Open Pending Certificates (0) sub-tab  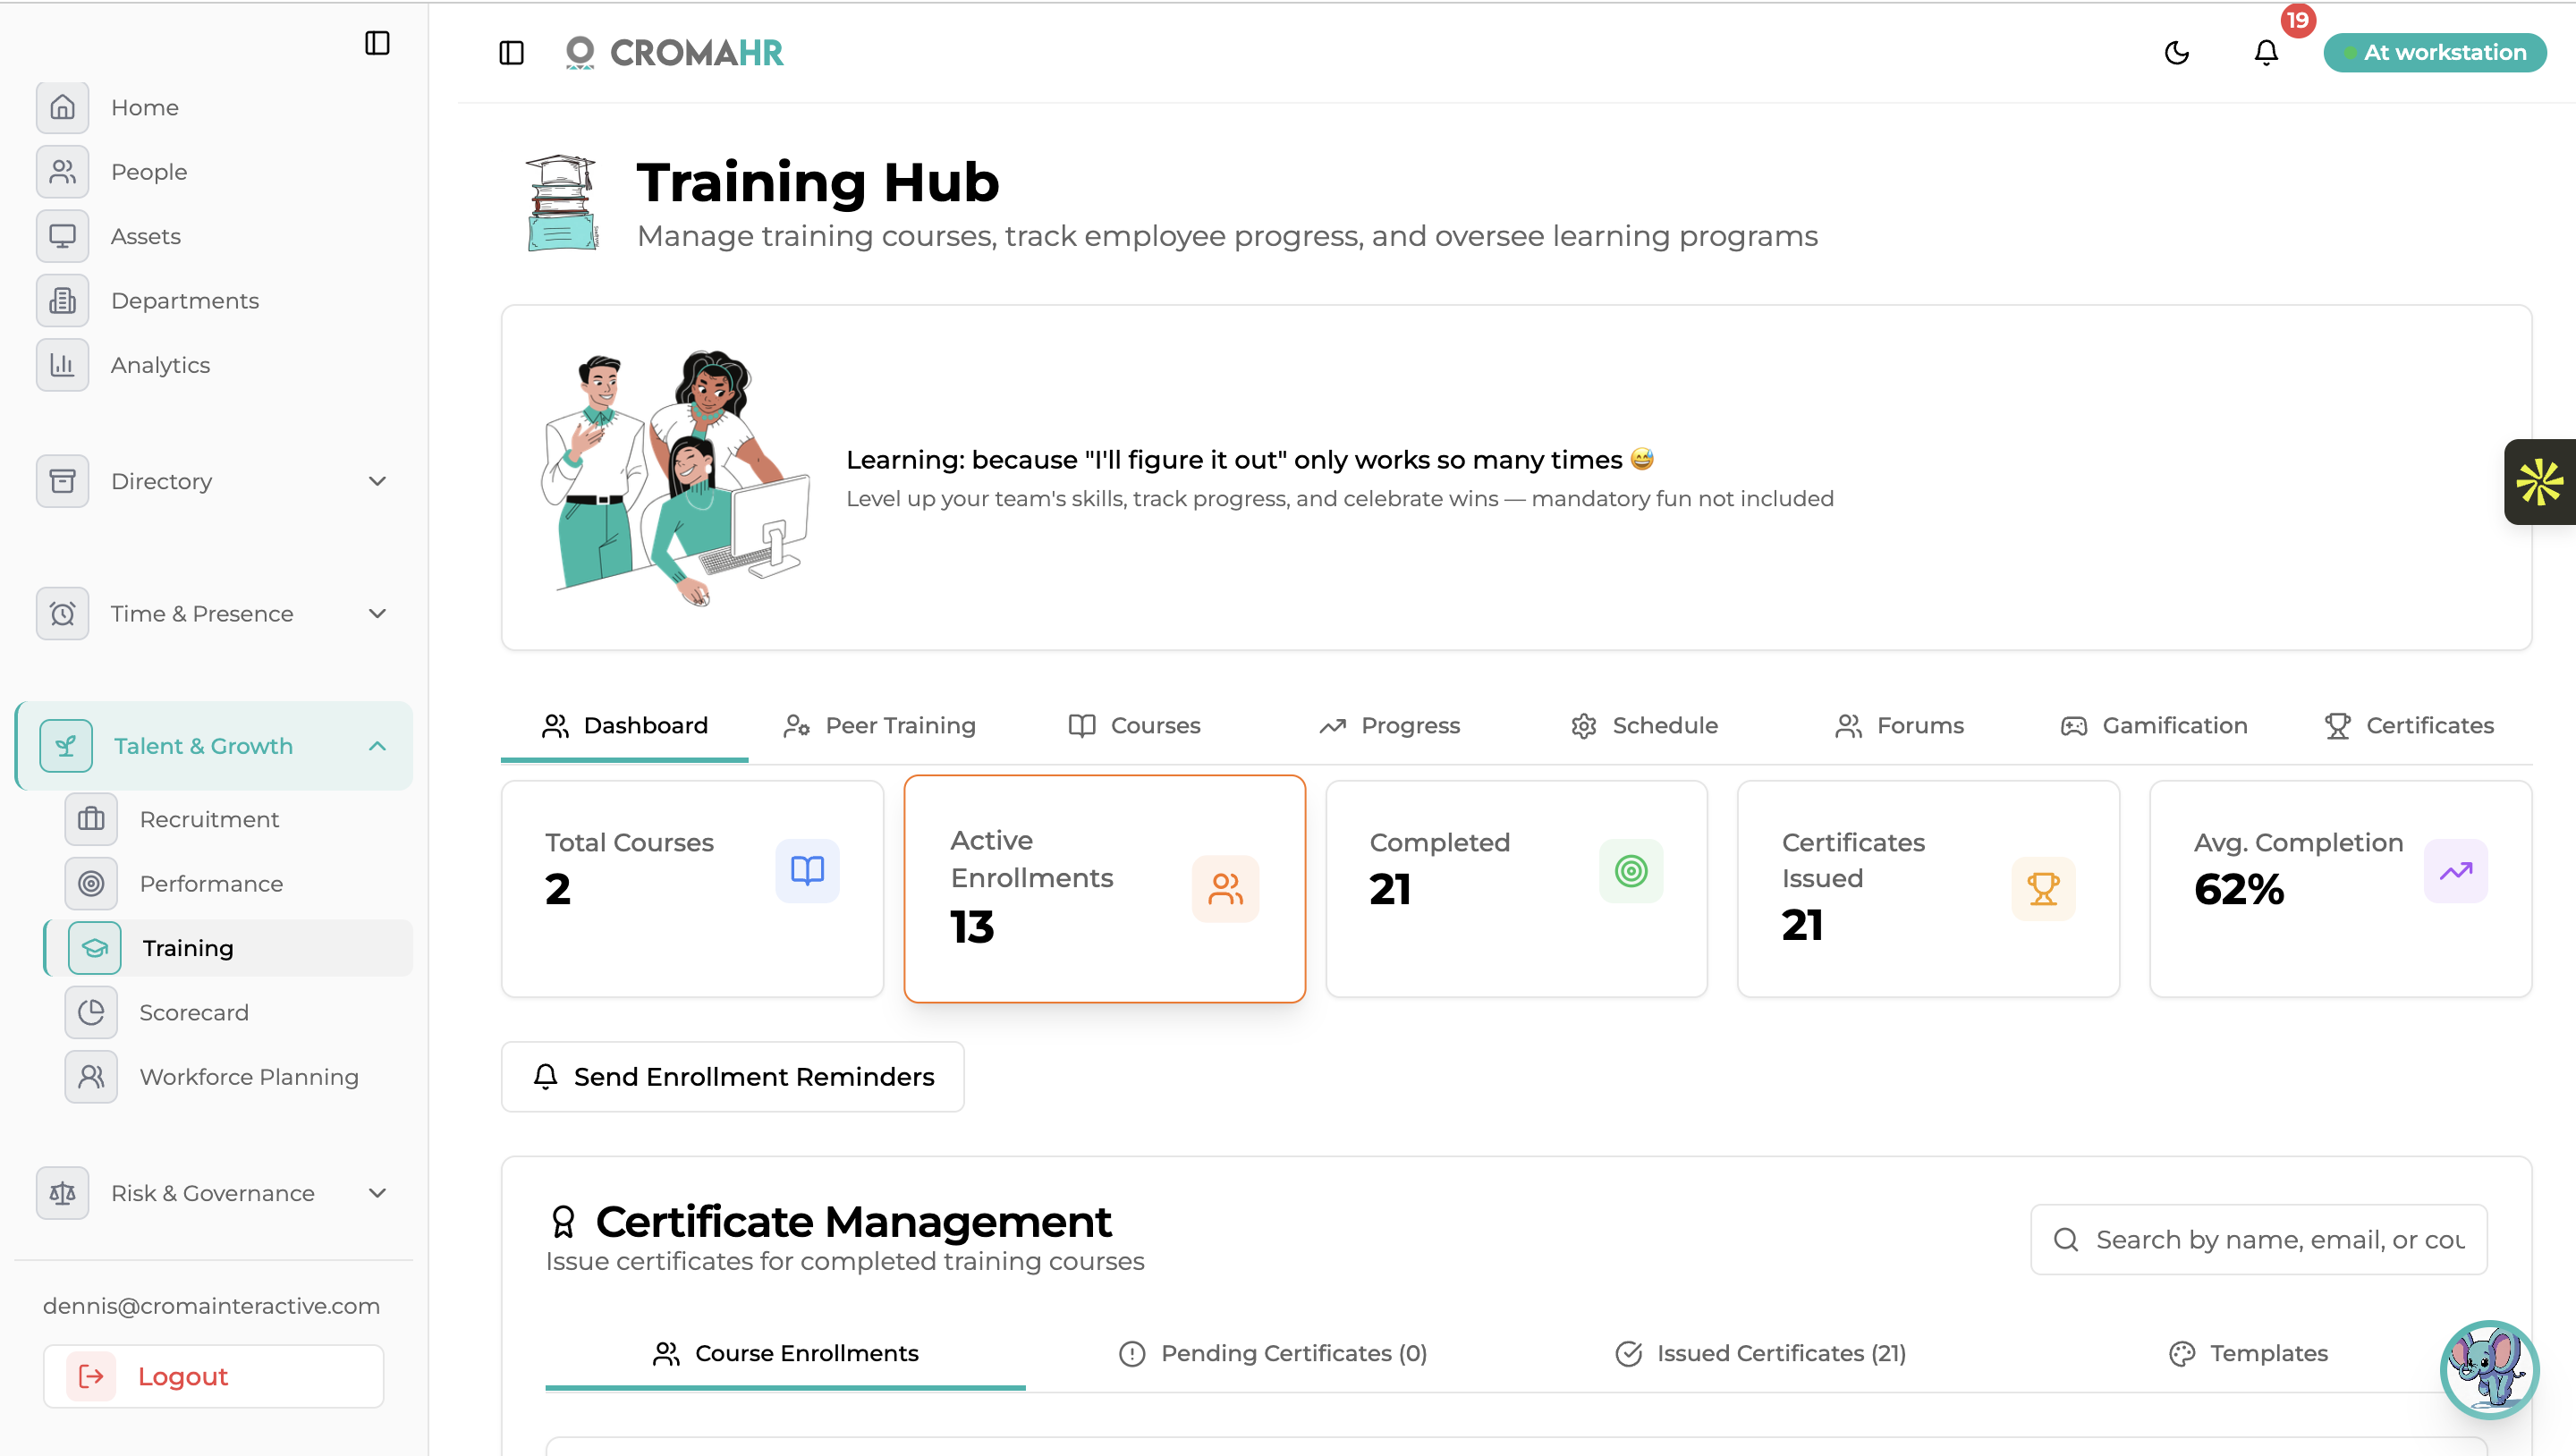tap(1272, 1354)
